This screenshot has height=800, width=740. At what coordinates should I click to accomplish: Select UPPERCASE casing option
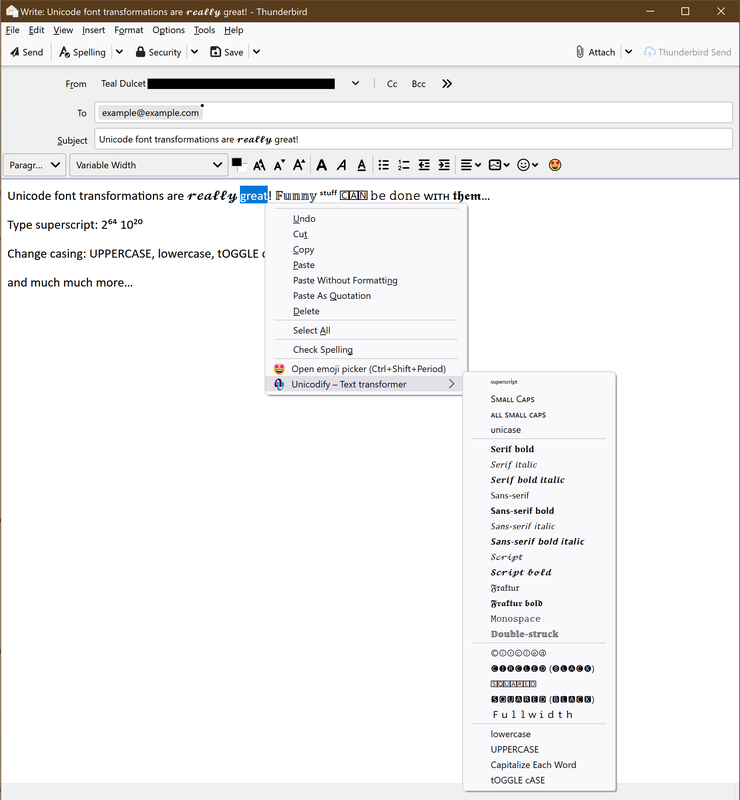(x=539, y=749)
